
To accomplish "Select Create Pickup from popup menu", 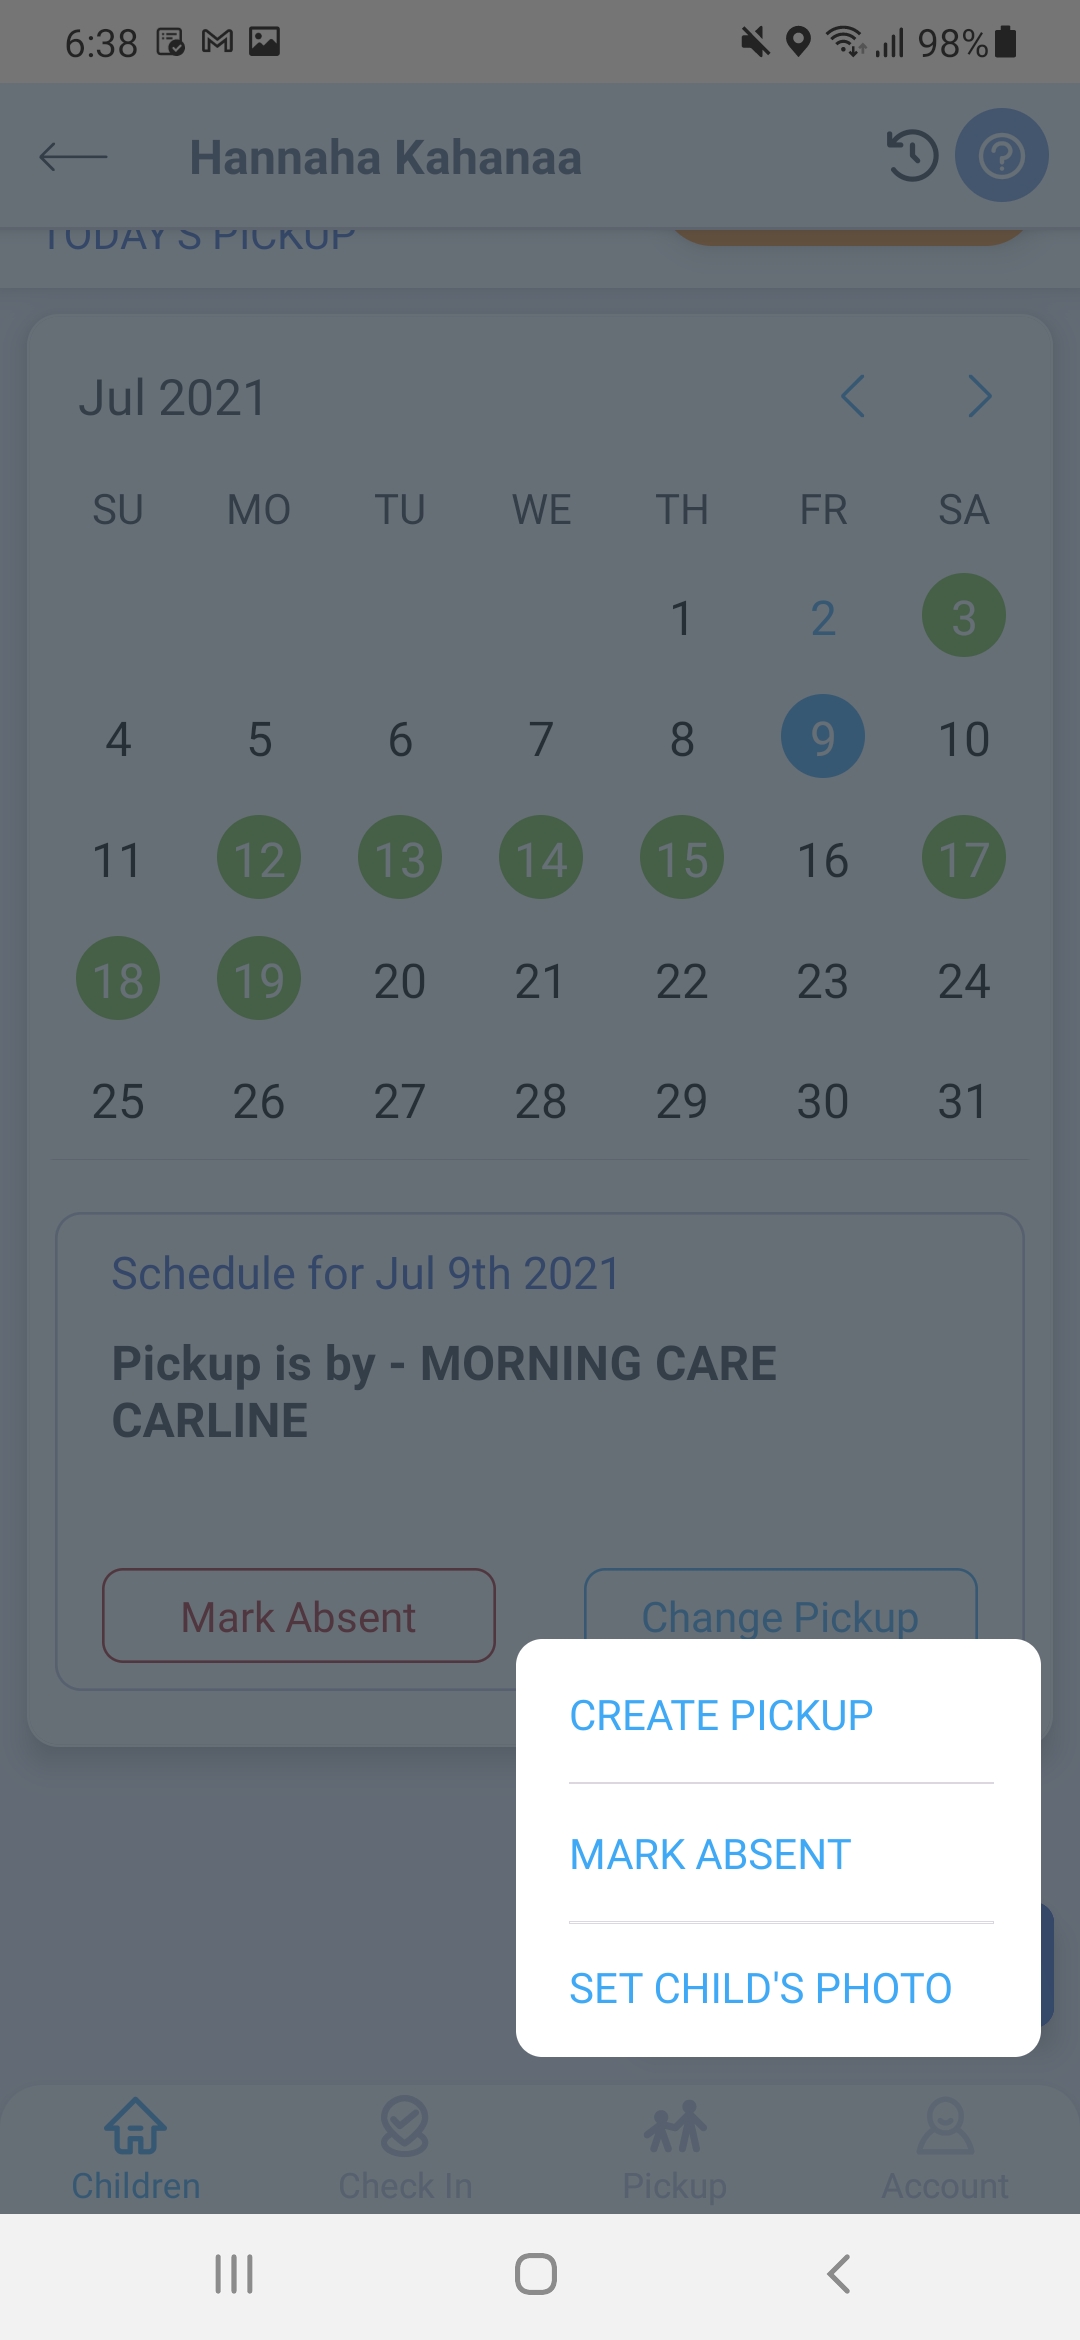I will tap(721, 1716).
